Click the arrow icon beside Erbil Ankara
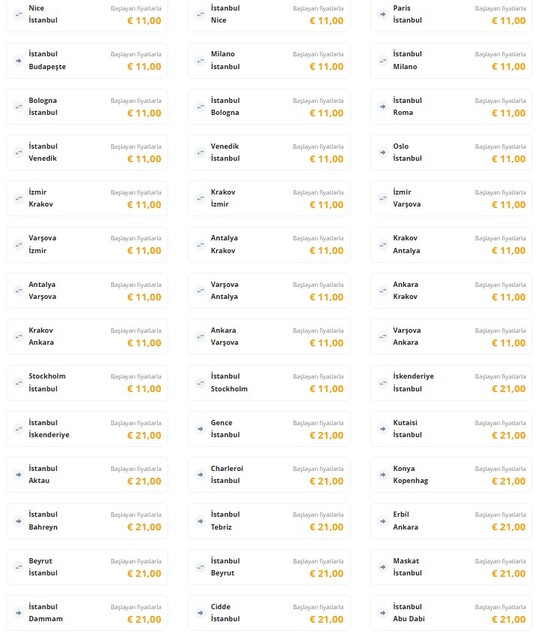The image size is (537, 640). tap(382, 521)
